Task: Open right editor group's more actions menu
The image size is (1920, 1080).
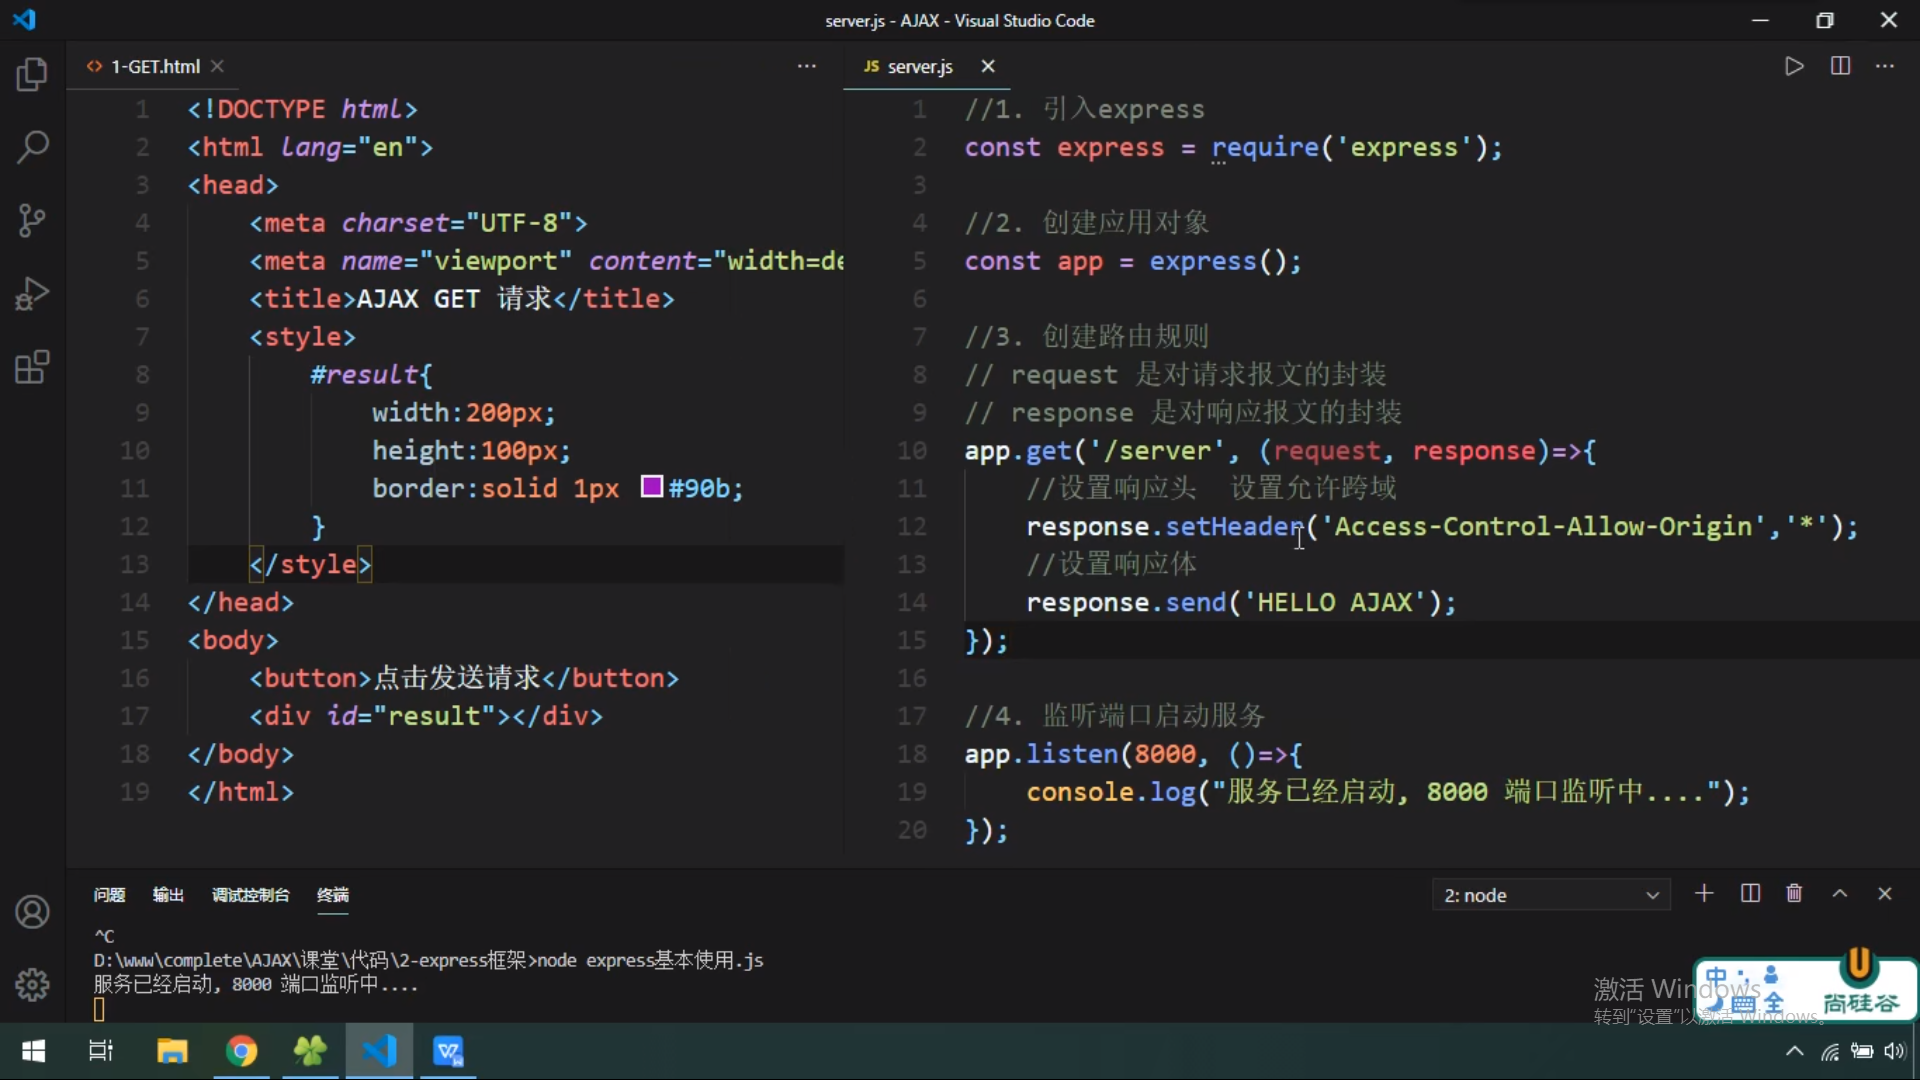Action: click(1885, 66)
